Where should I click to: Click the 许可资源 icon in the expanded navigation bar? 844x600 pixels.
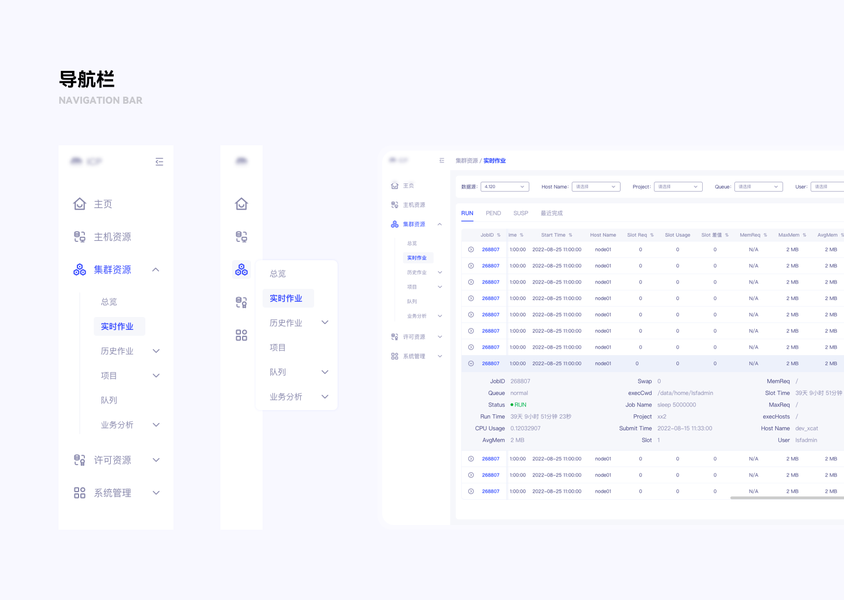click(x=80, y=460)
